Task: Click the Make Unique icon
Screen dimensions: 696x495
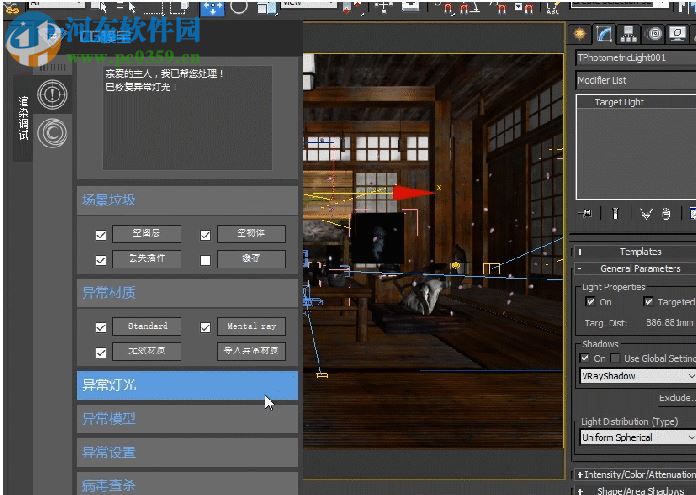Action: 646,214
